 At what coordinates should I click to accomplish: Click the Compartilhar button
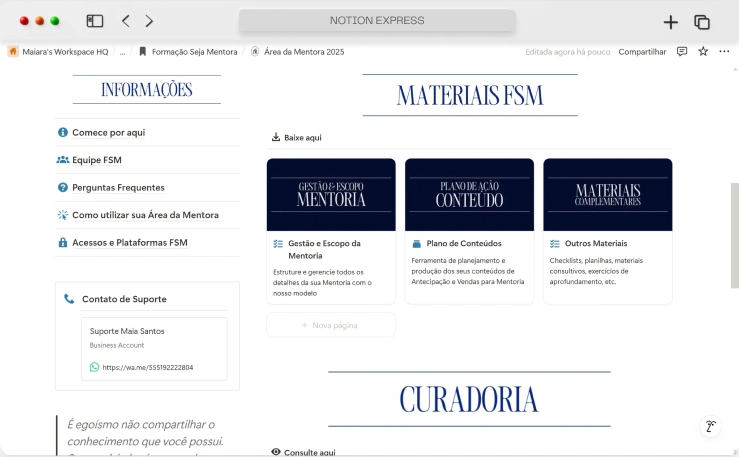642,52
